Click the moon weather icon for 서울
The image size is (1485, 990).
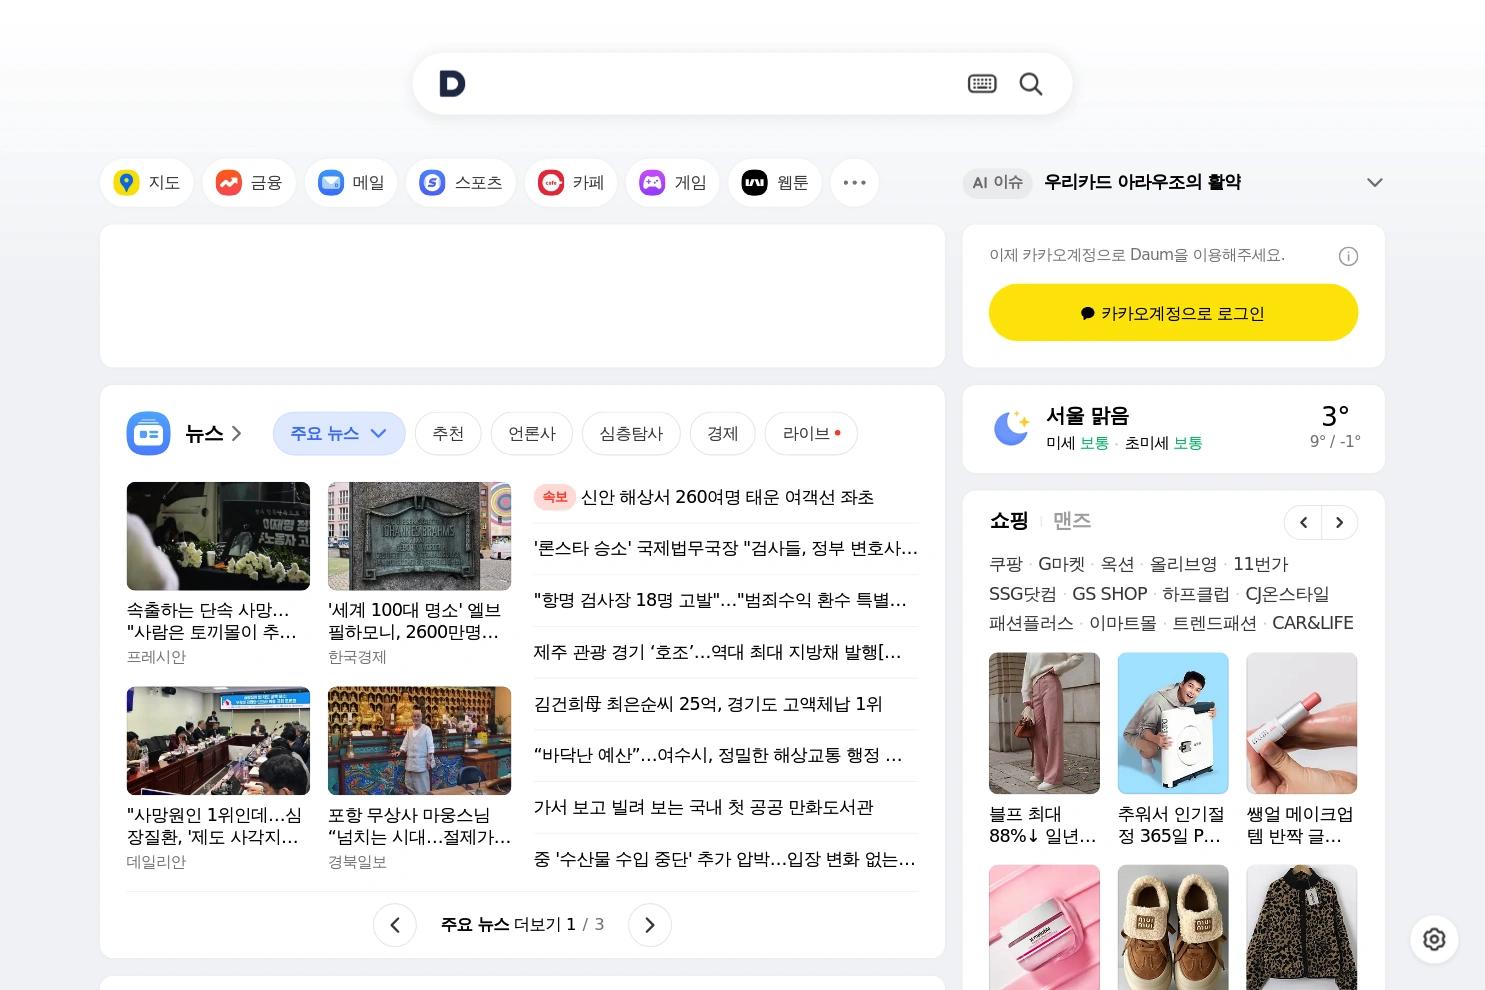pos(1012,428)
